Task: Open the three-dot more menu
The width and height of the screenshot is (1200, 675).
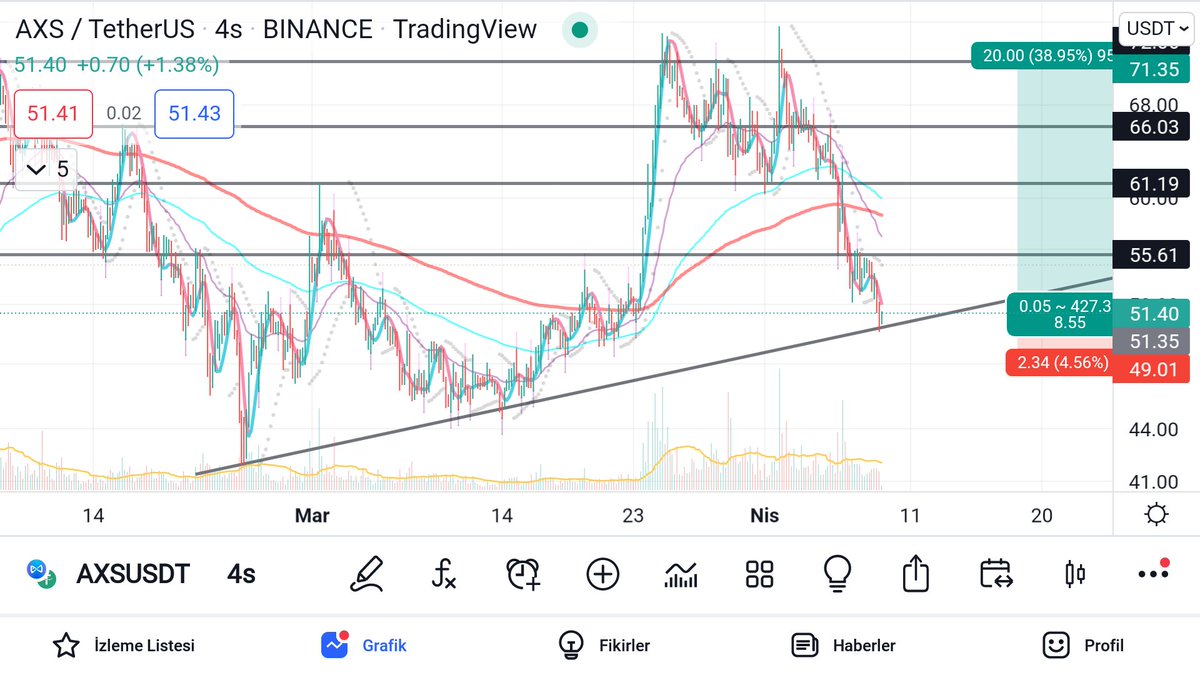Action: [x=1153, y=572]
